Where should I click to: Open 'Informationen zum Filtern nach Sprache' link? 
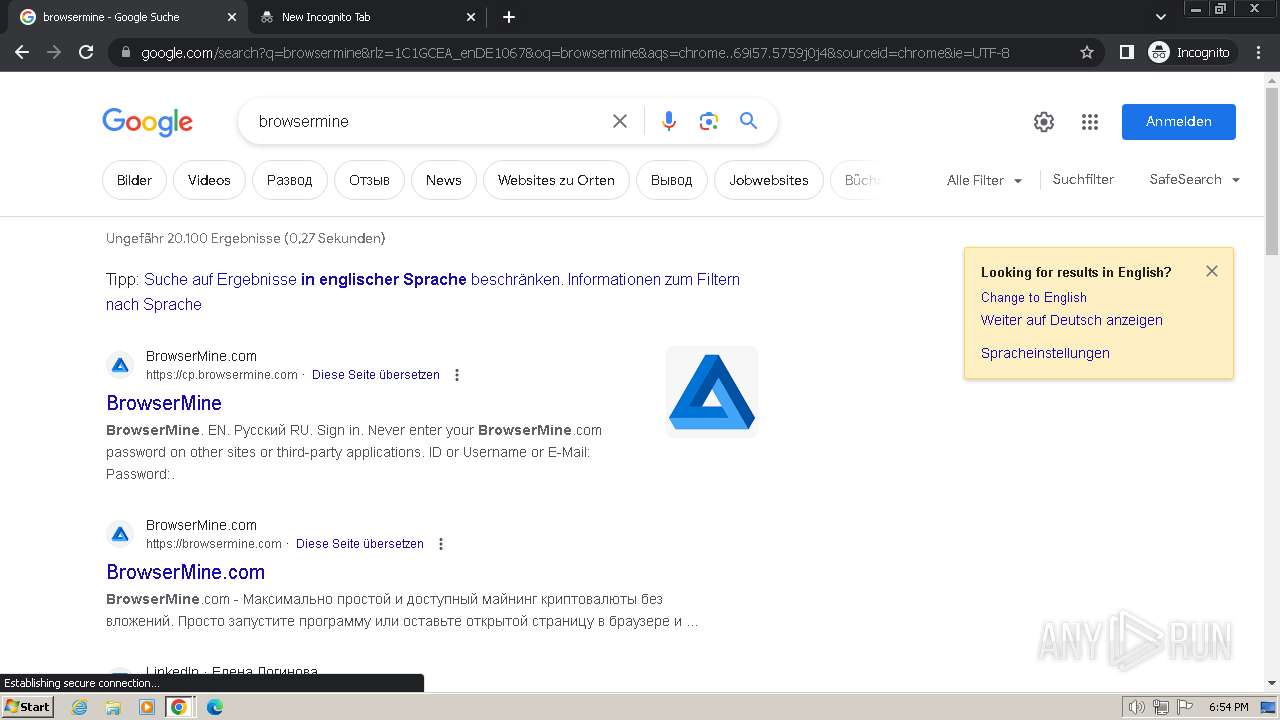click(423, 291)
